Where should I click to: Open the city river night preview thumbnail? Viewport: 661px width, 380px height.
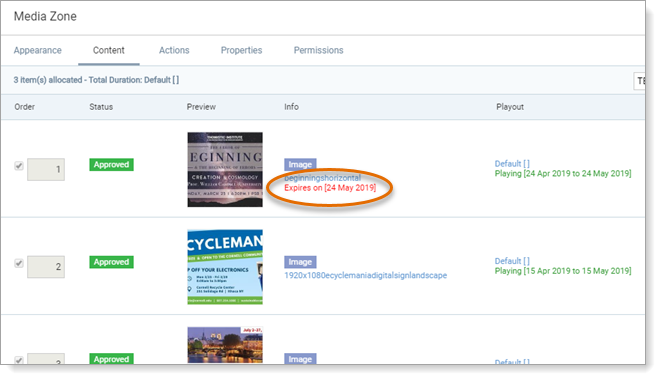(x=225, y=345)
